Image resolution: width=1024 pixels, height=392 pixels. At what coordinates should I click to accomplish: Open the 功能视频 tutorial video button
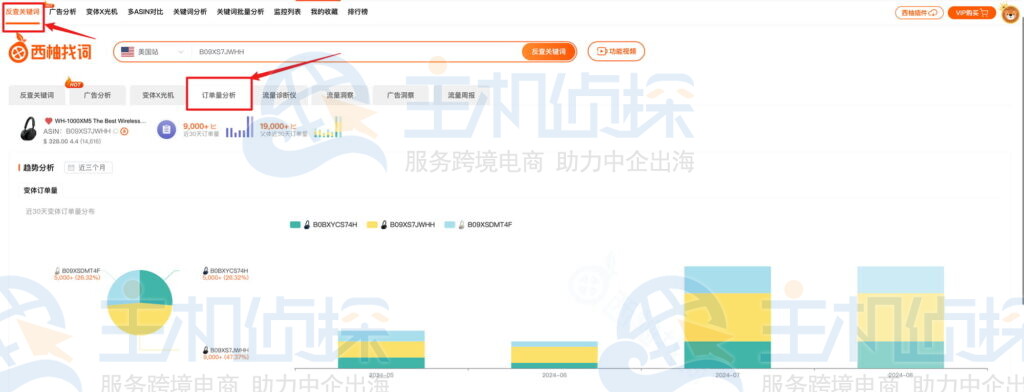pos(616,52)
